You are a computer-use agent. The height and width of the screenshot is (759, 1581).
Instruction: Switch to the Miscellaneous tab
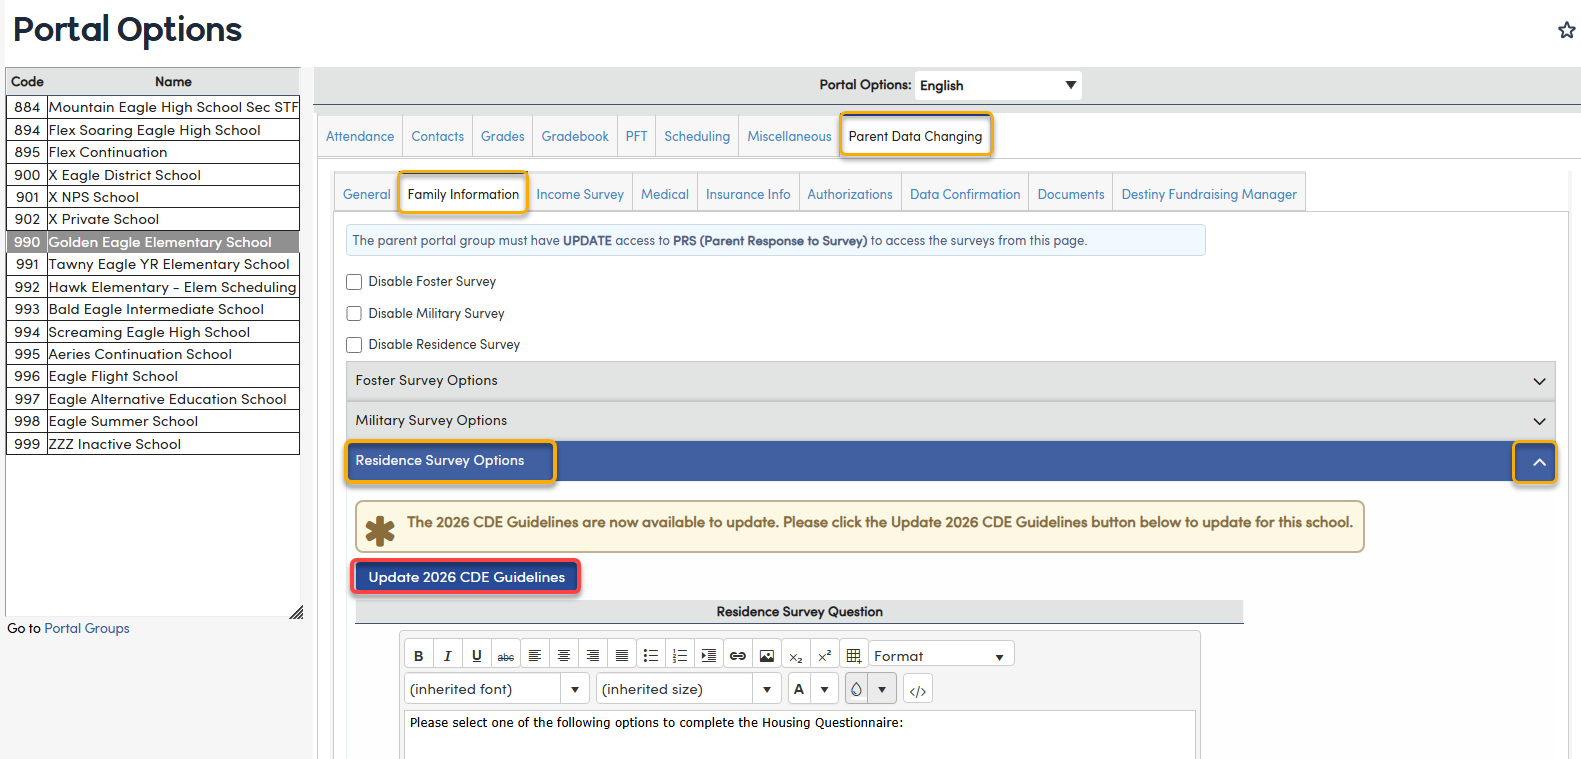pos(789,137)
